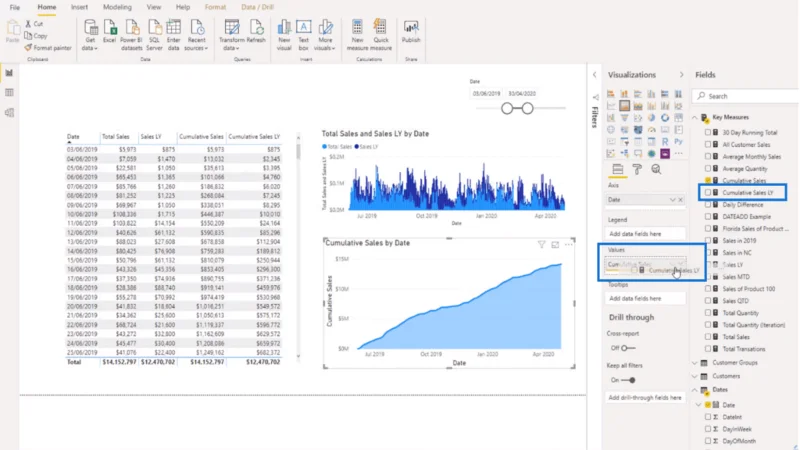The image size is (800, 450).
Task: Insert a New visual
Action: (x=284, y=35)
